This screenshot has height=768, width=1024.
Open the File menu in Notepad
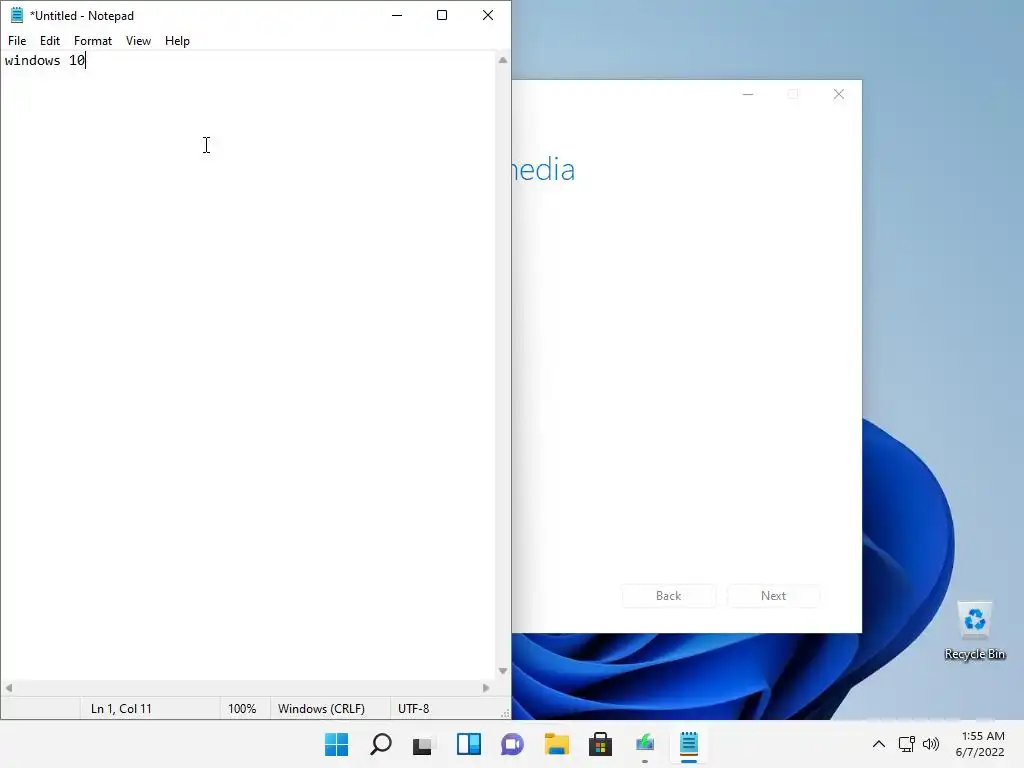tap(17, 40)
